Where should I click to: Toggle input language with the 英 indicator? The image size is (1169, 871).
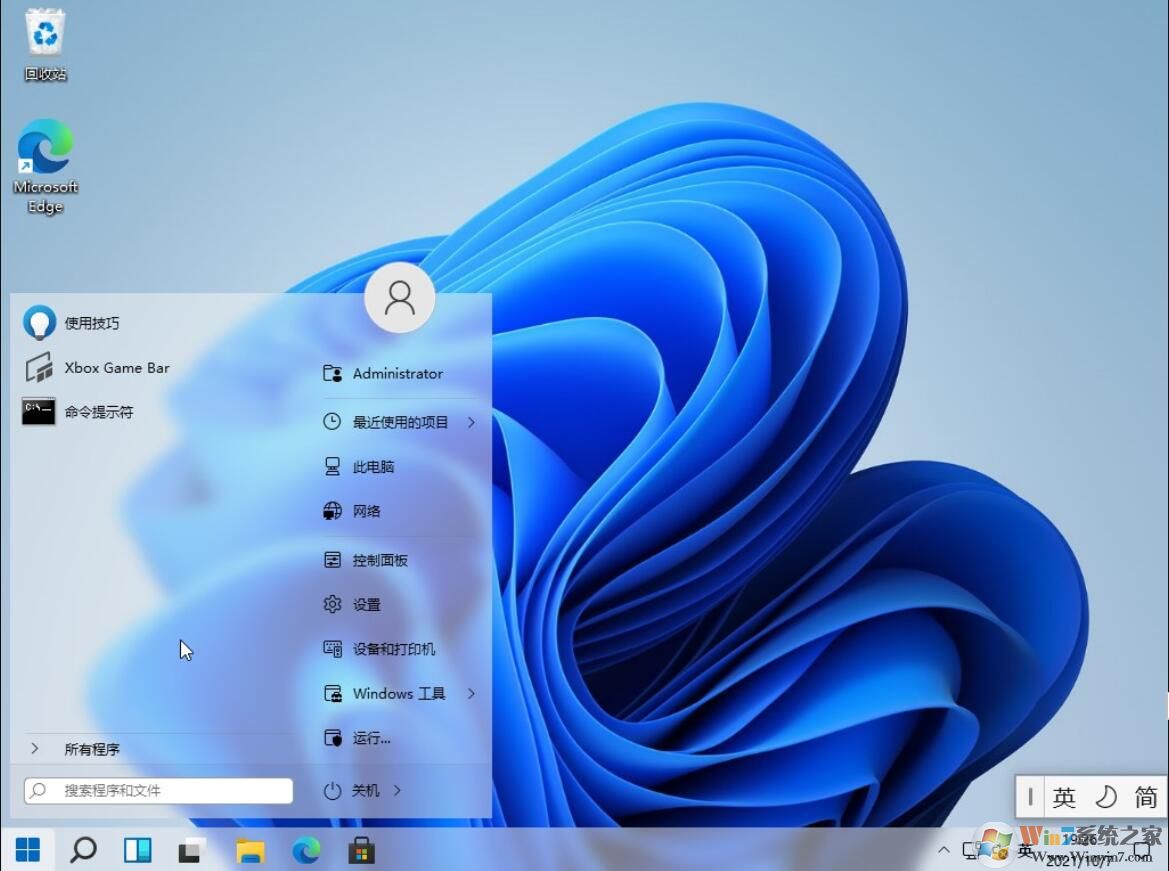click(x=1066, y=797)
